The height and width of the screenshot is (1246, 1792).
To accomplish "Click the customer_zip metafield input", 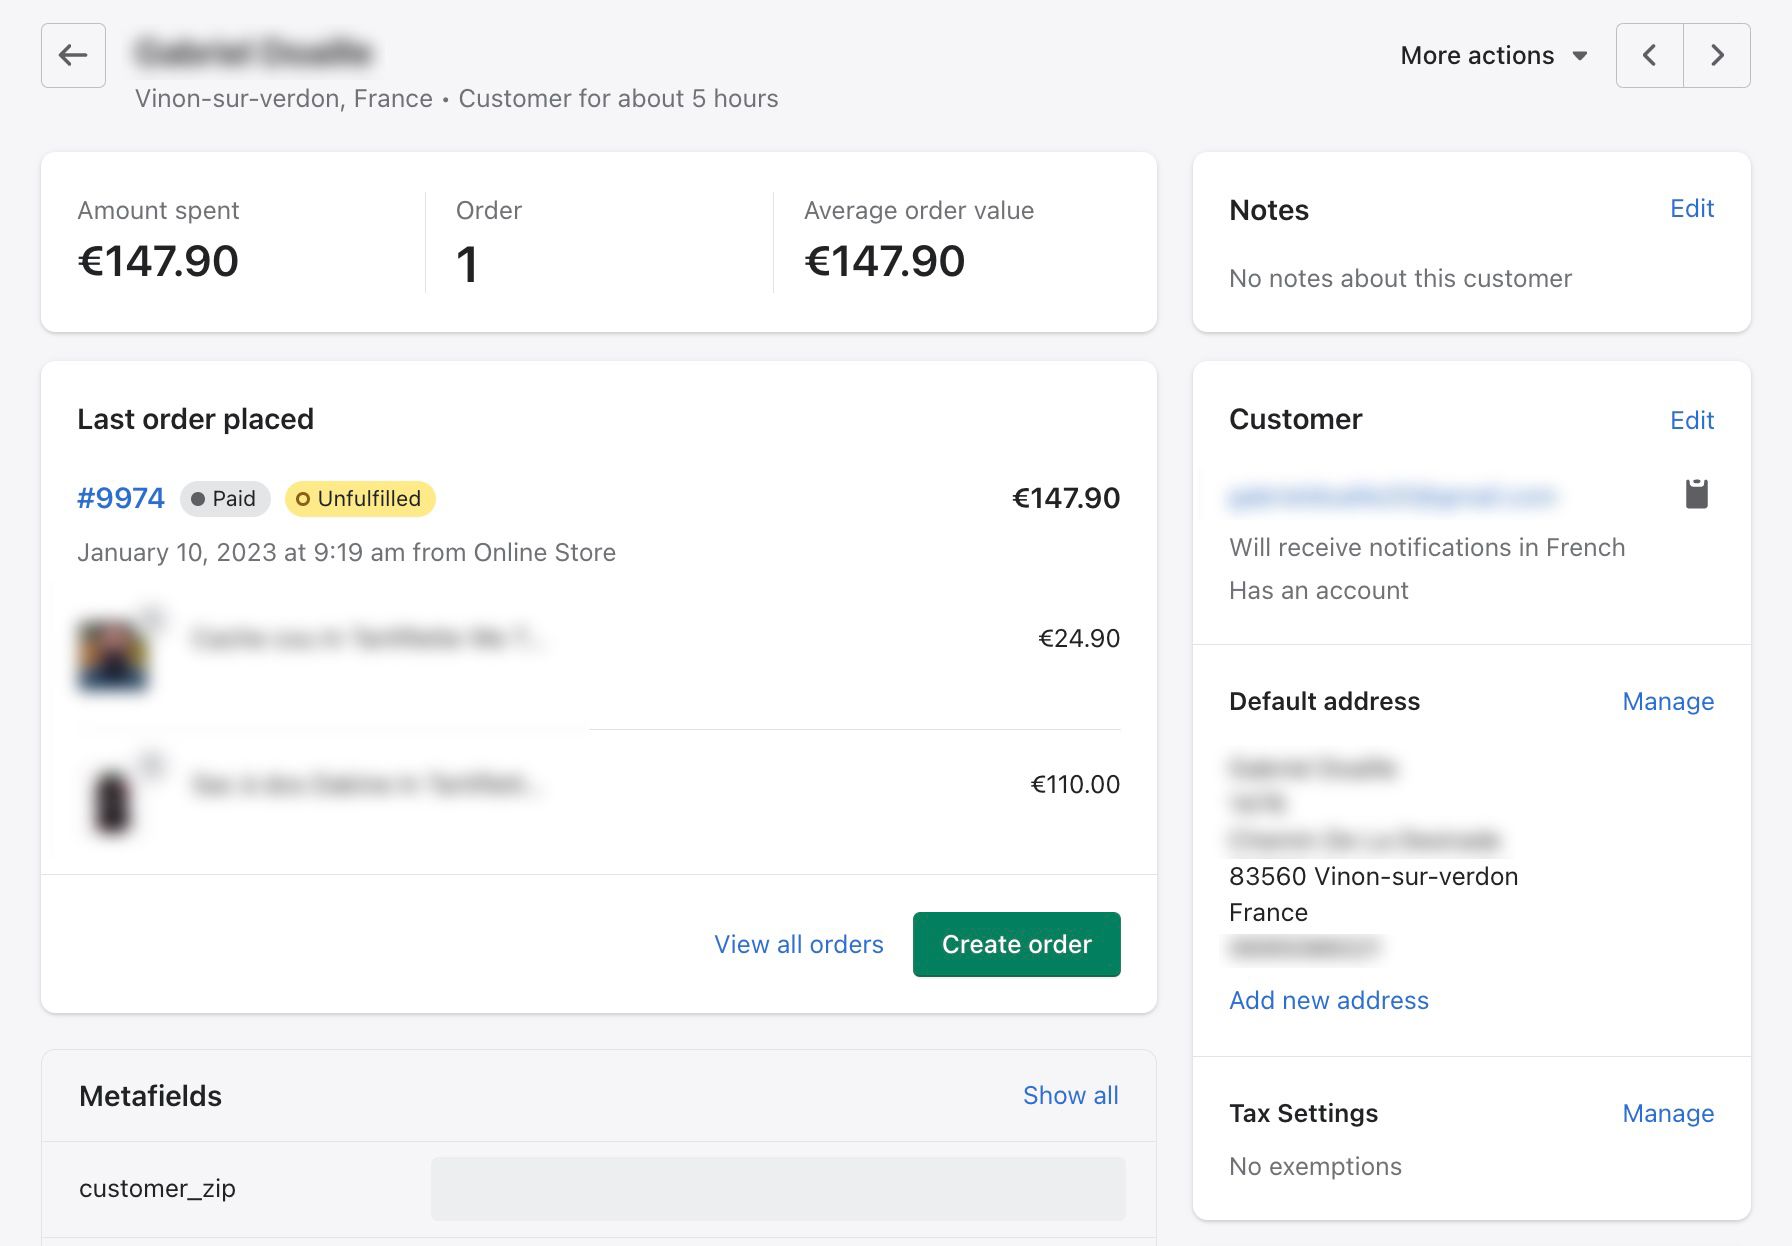I will click(x=778, y=1188).
